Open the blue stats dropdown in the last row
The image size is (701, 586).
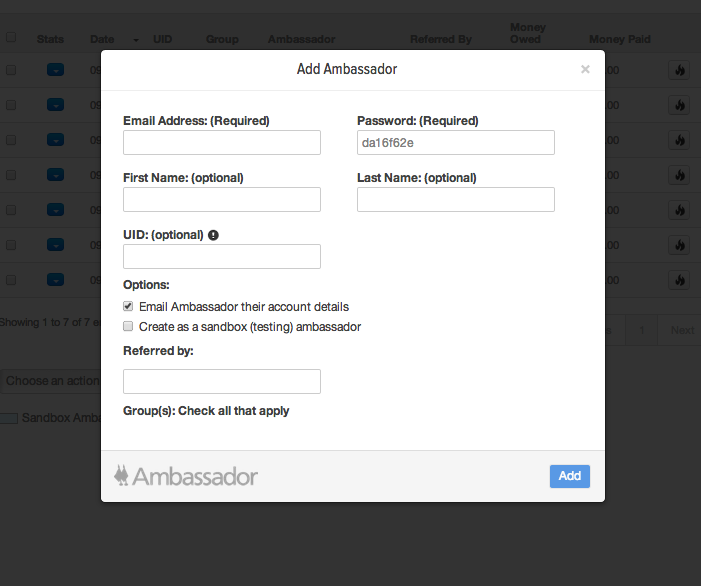[x=55, y=280]
